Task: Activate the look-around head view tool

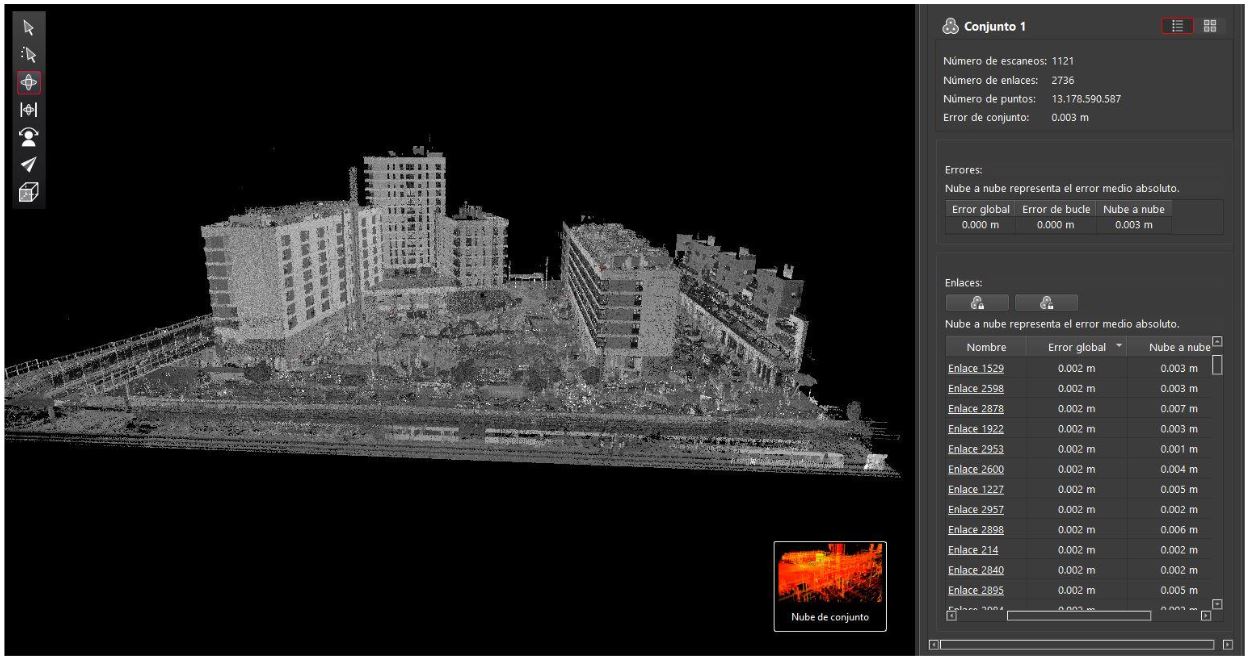Action: [x=29, y=138]
